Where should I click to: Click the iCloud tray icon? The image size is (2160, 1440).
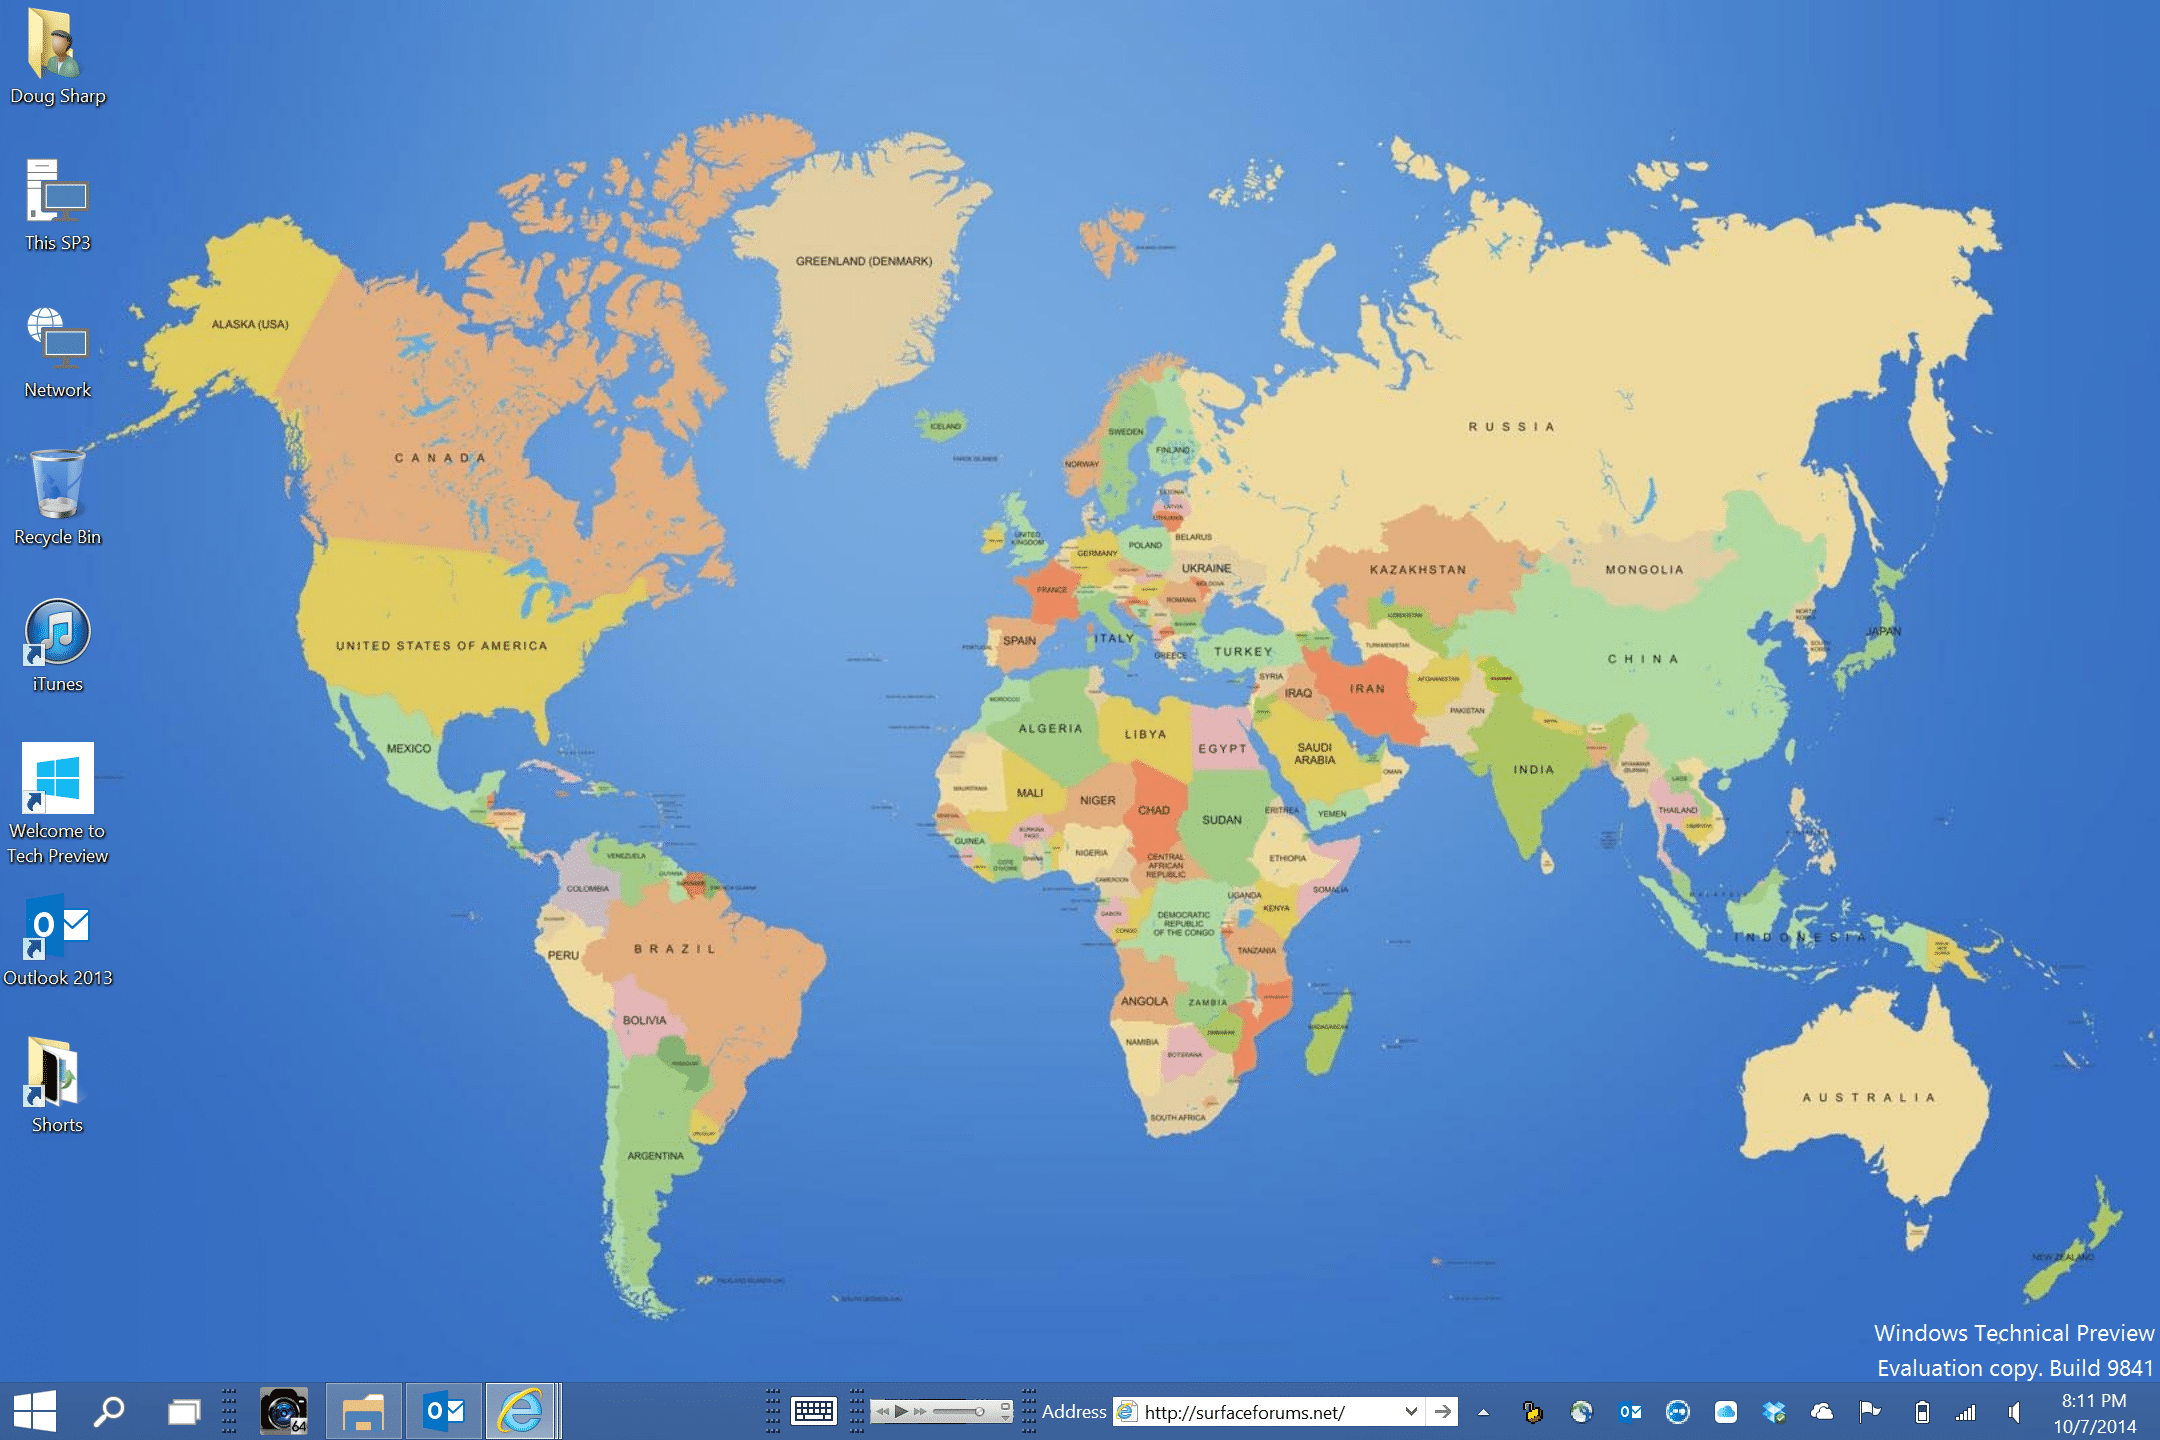click(x=1726, y=1412)
